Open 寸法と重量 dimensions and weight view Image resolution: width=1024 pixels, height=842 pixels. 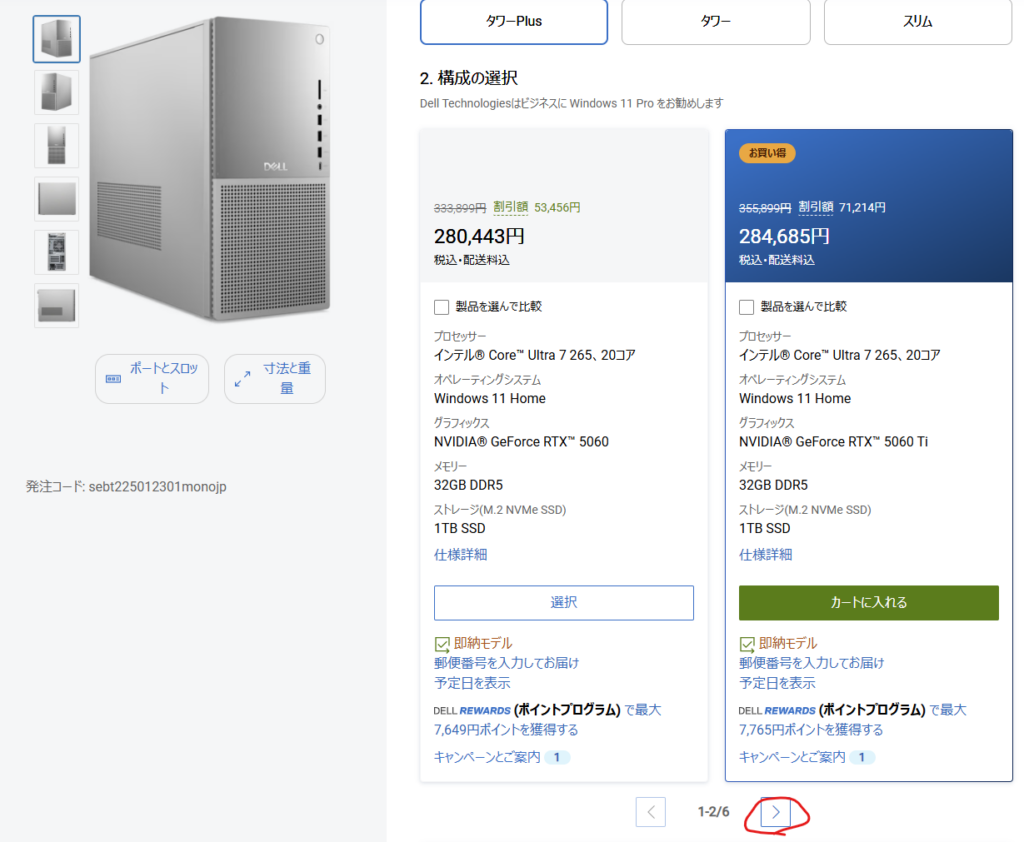tap(275, 379)
